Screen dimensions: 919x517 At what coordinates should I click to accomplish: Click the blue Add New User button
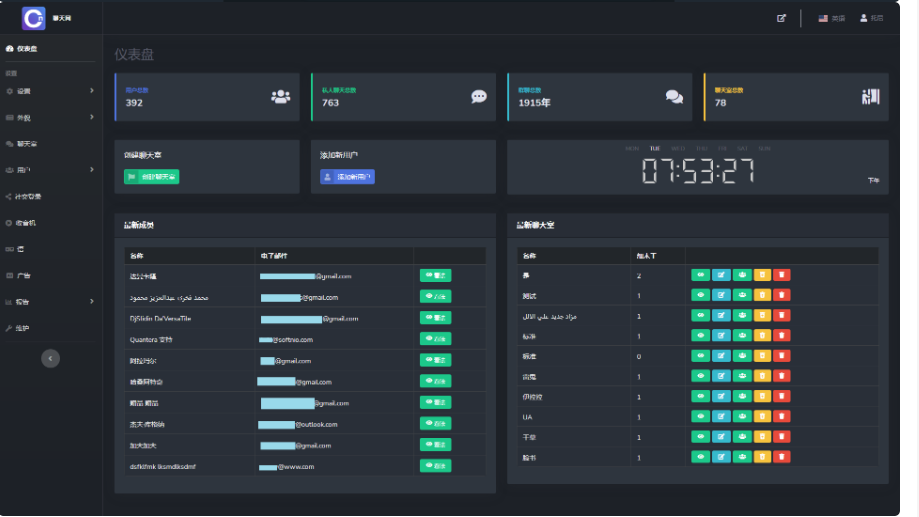coord(347,177)
